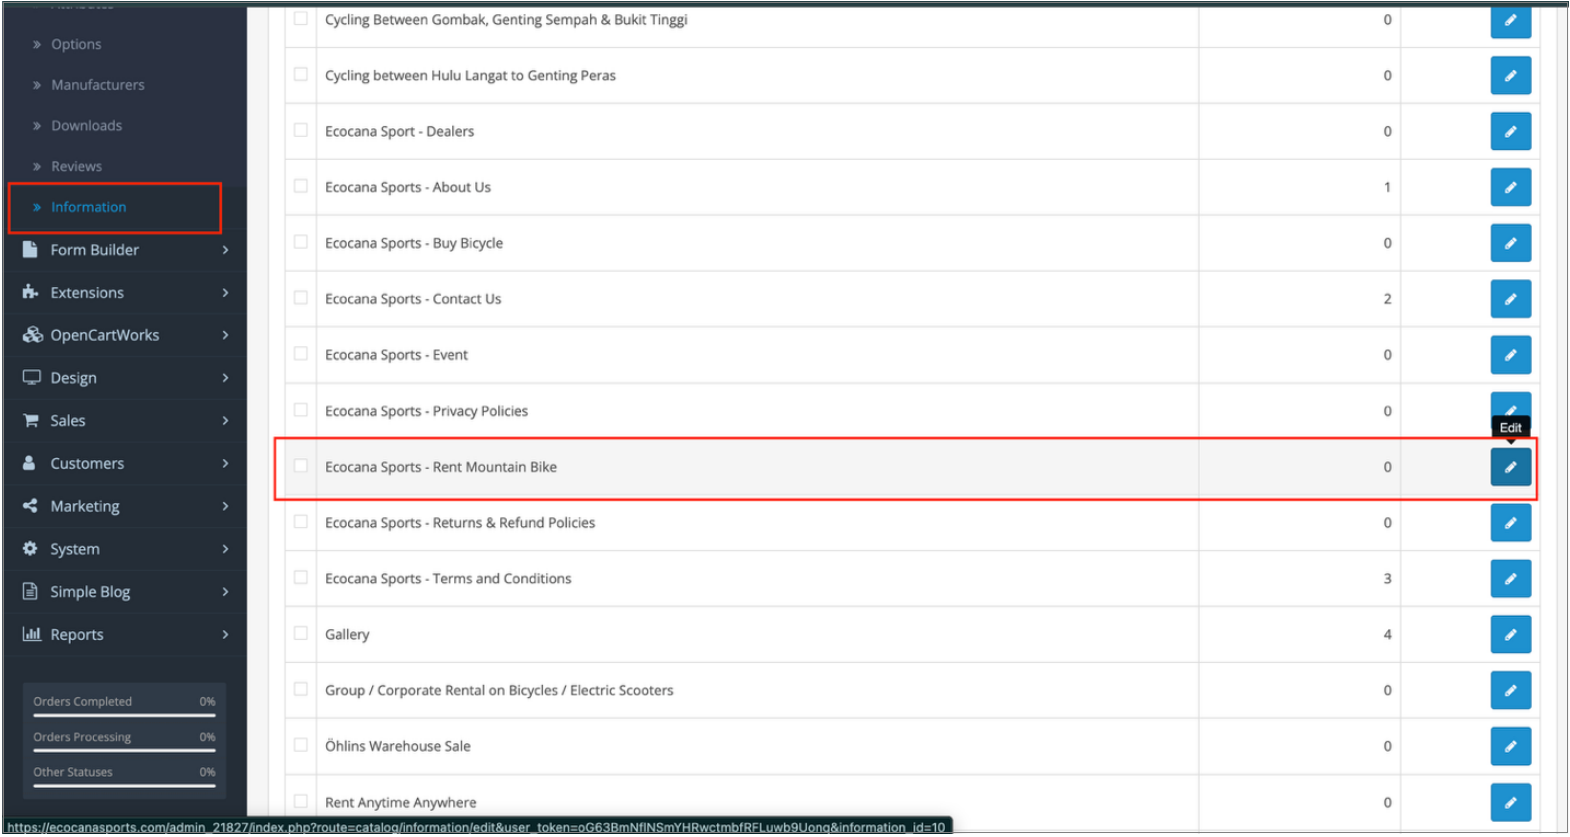Click the Sales shopping cart icon
The image size is (1570, 837).
30,421
